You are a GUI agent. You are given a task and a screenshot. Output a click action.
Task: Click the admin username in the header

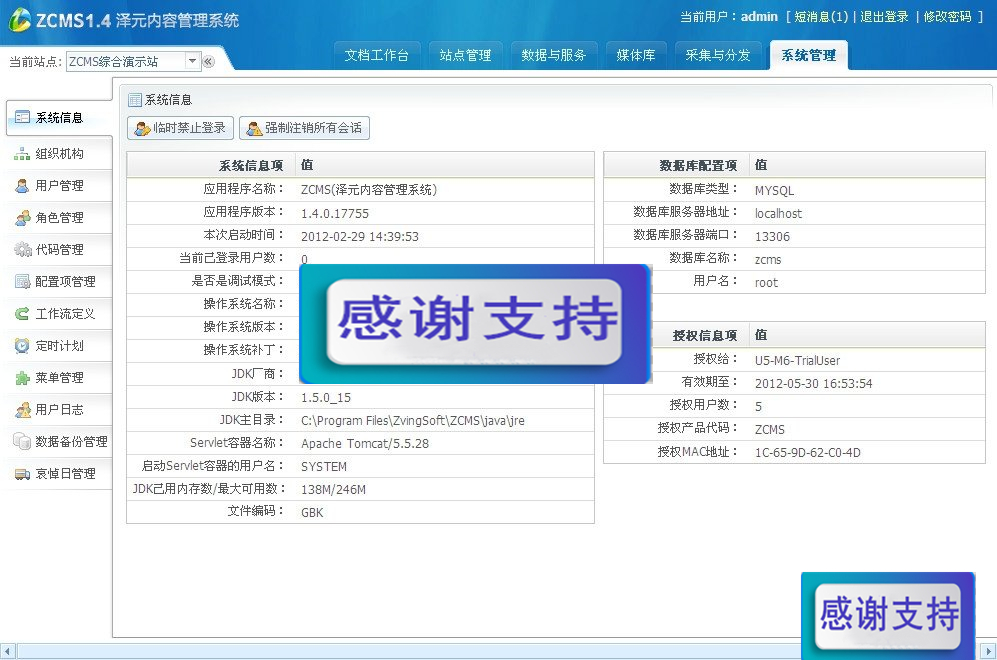click(x=759, y=17)
